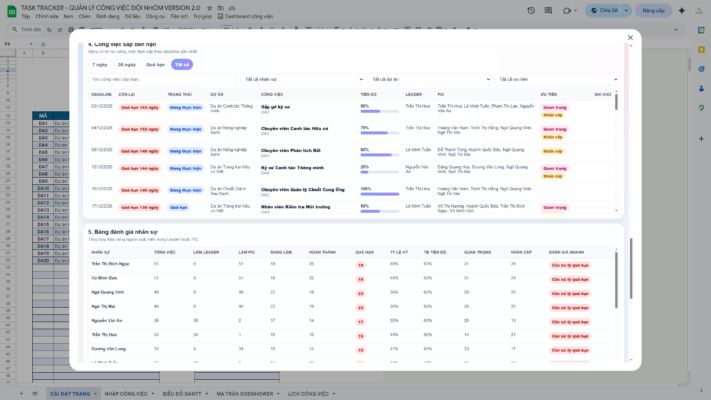Select the 30 ngày filter chip
The image size is (711, 400).
(x=127, y=64)
